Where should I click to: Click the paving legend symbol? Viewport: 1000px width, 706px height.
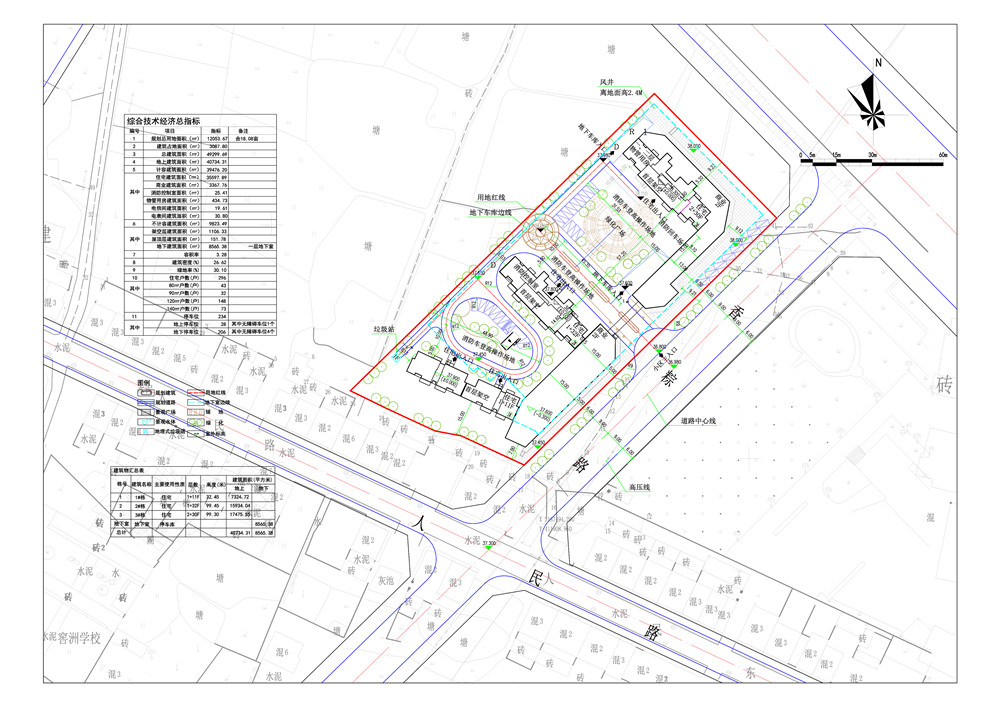(x=198, y=412)
